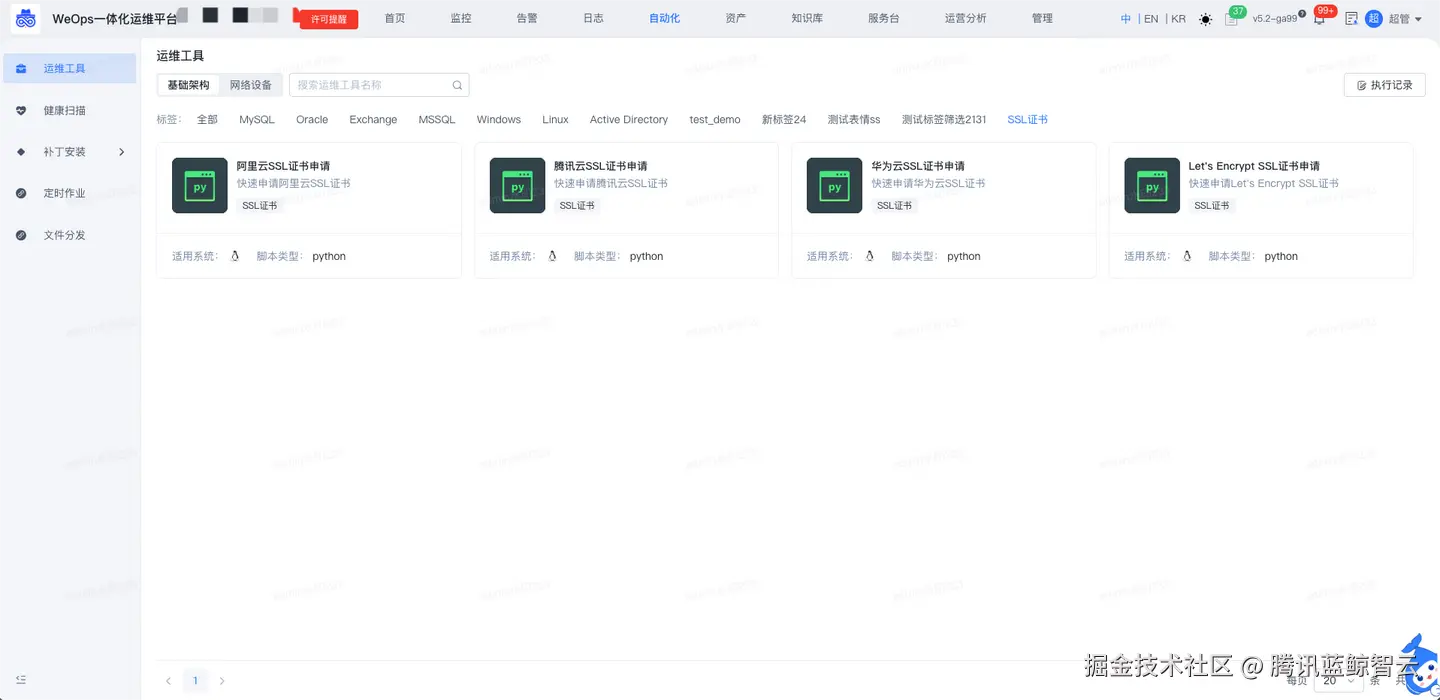Open the 告警 top navigation item
Viewport: 1440px width, 700px height.
[x=527, y=18]
